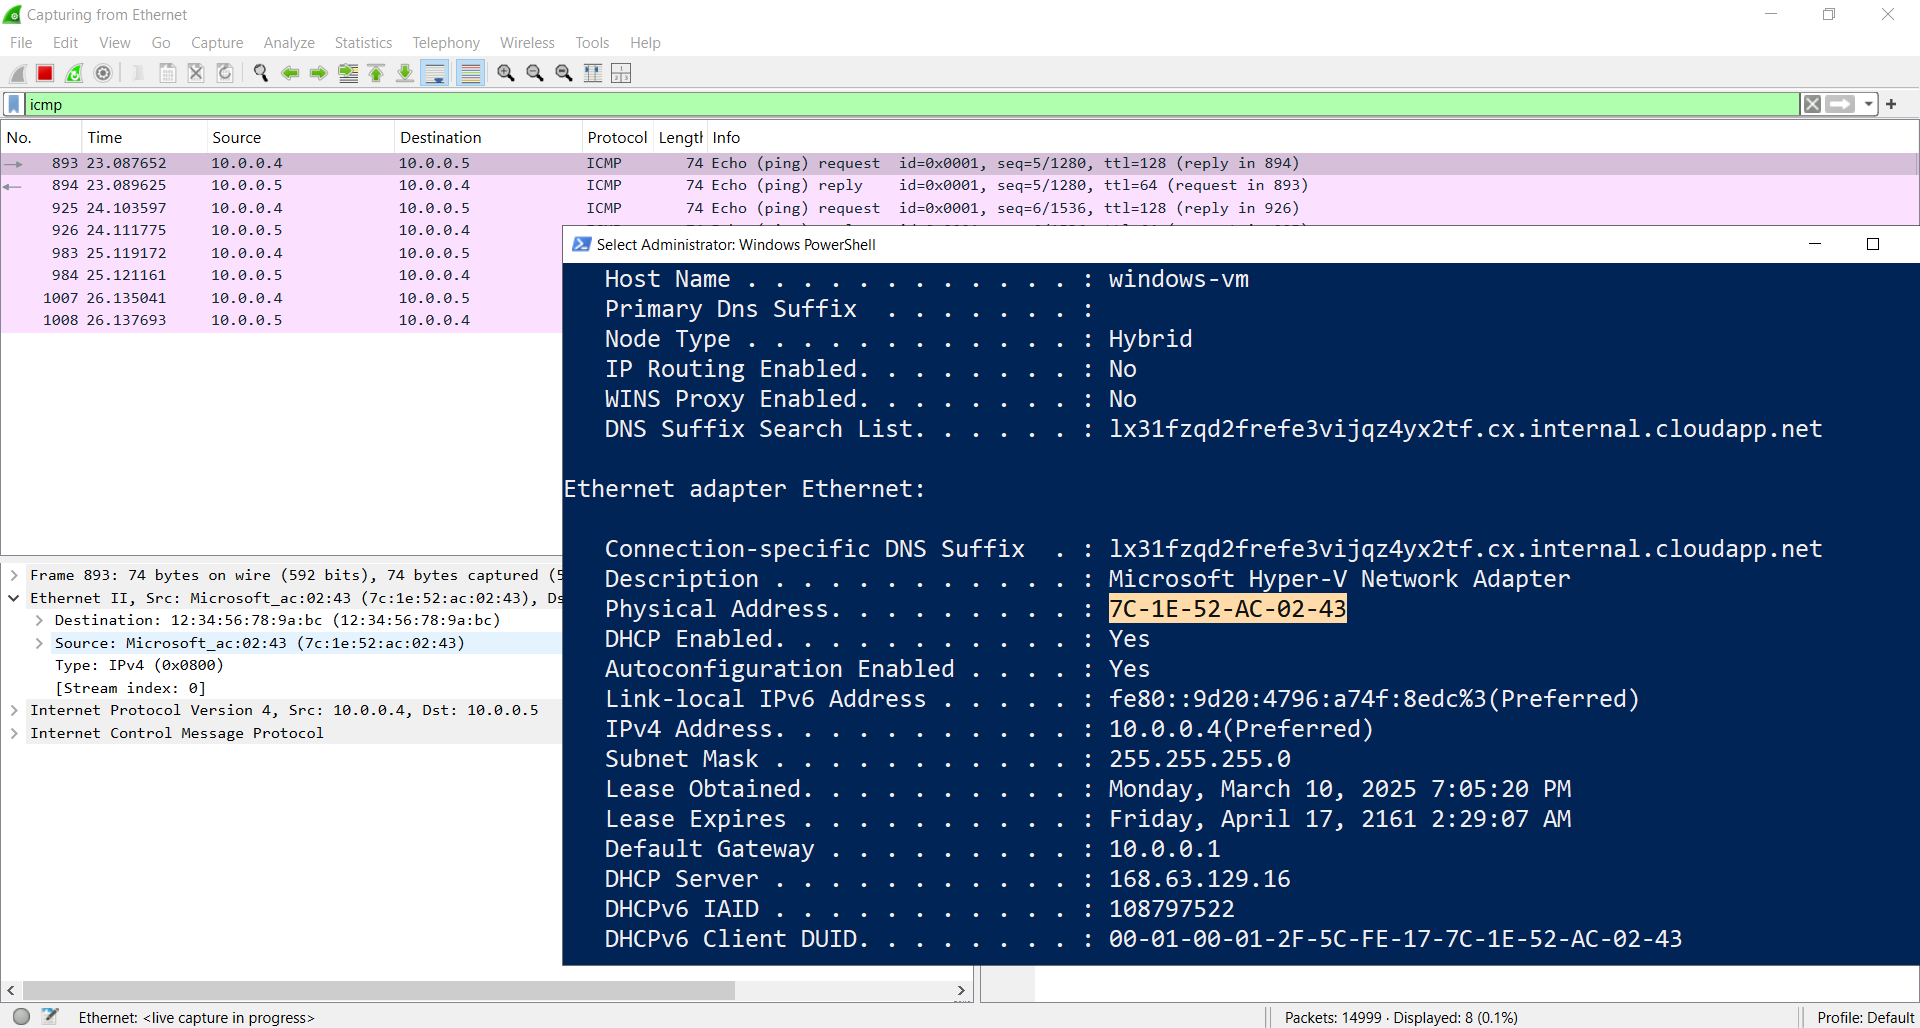Maximize the PowerShell window

pyautogui.click(x=1873, y=244)
